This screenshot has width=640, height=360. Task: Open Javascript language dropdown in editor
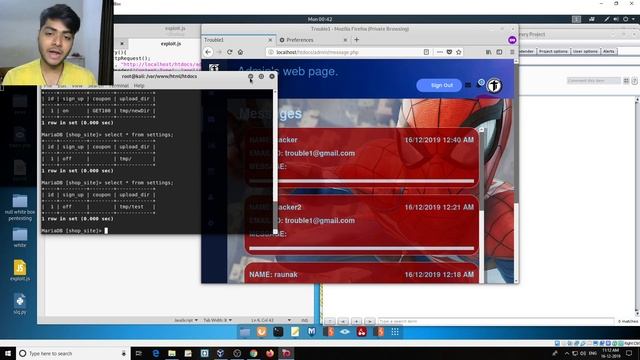pos(186,320)
